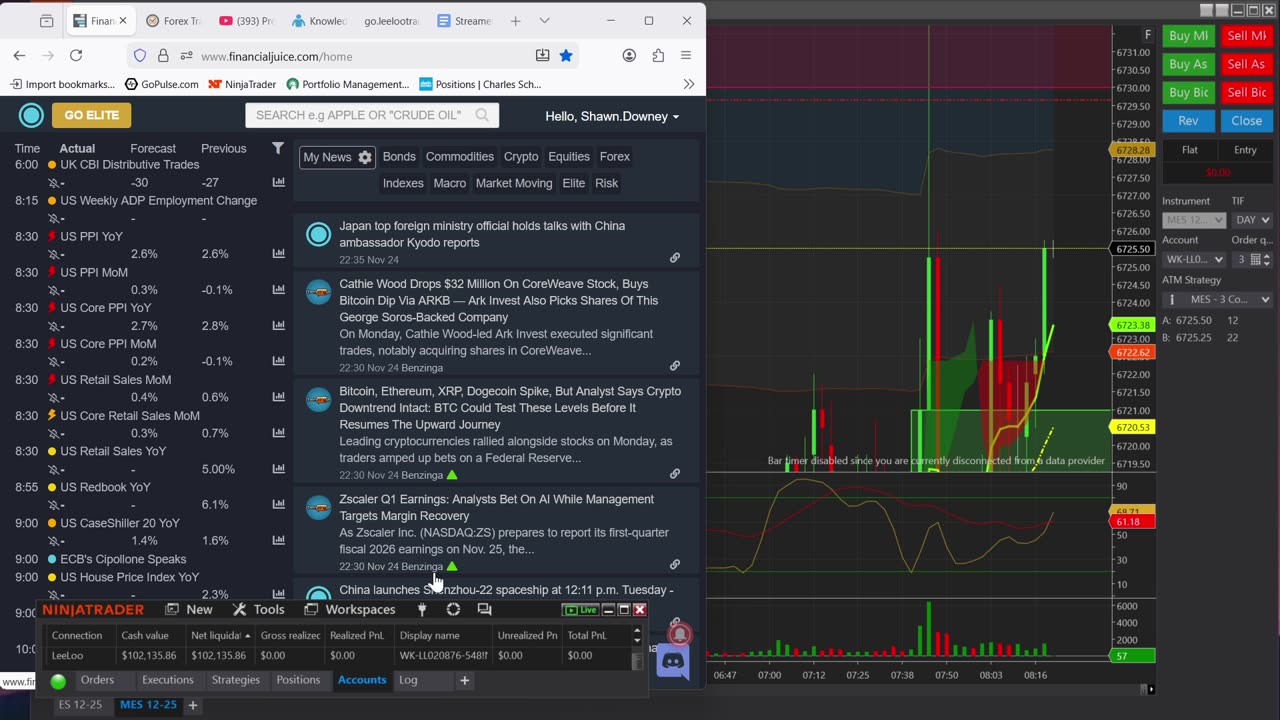Click the Sell Mkt button

(1246, 36)
